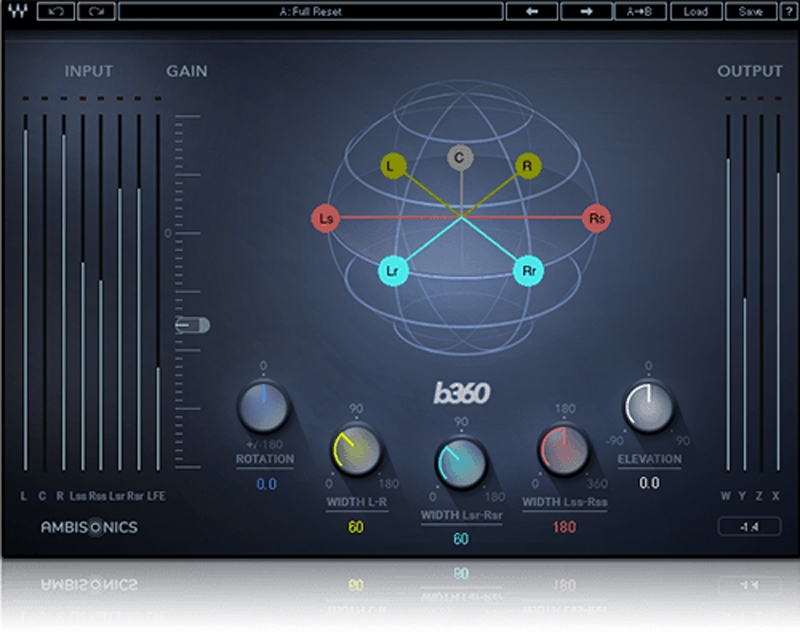Select the red Rs speaker node

(x=596, y=218)
